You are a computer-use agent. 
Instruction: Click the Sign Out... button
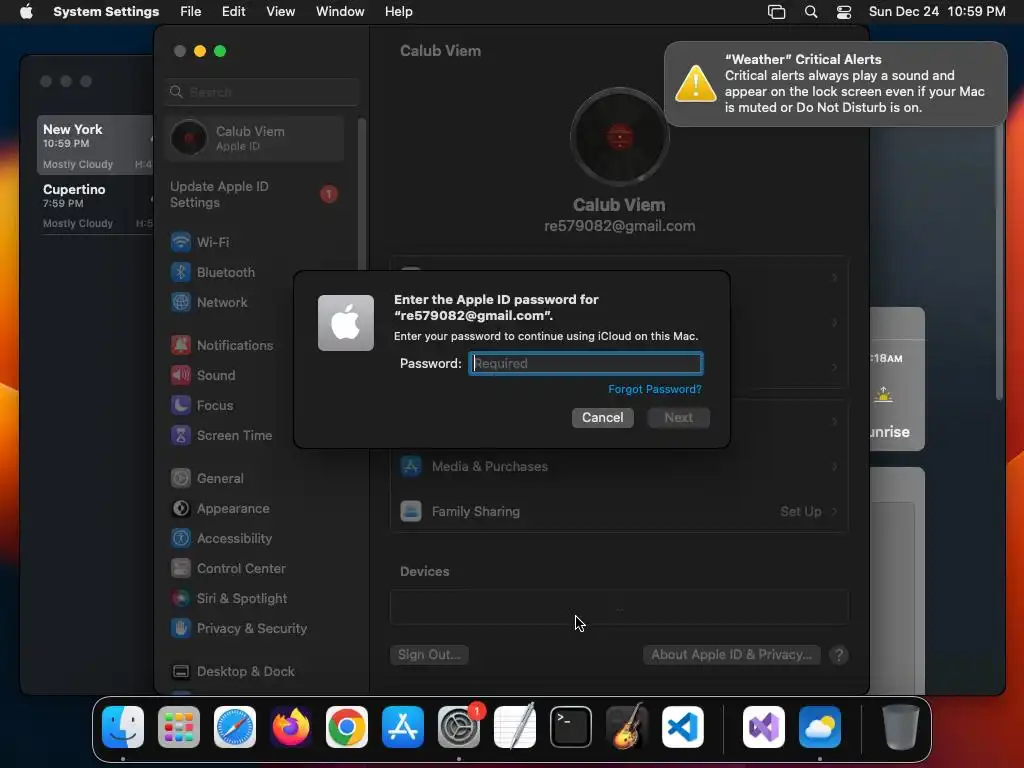click(x=429, y=654)
